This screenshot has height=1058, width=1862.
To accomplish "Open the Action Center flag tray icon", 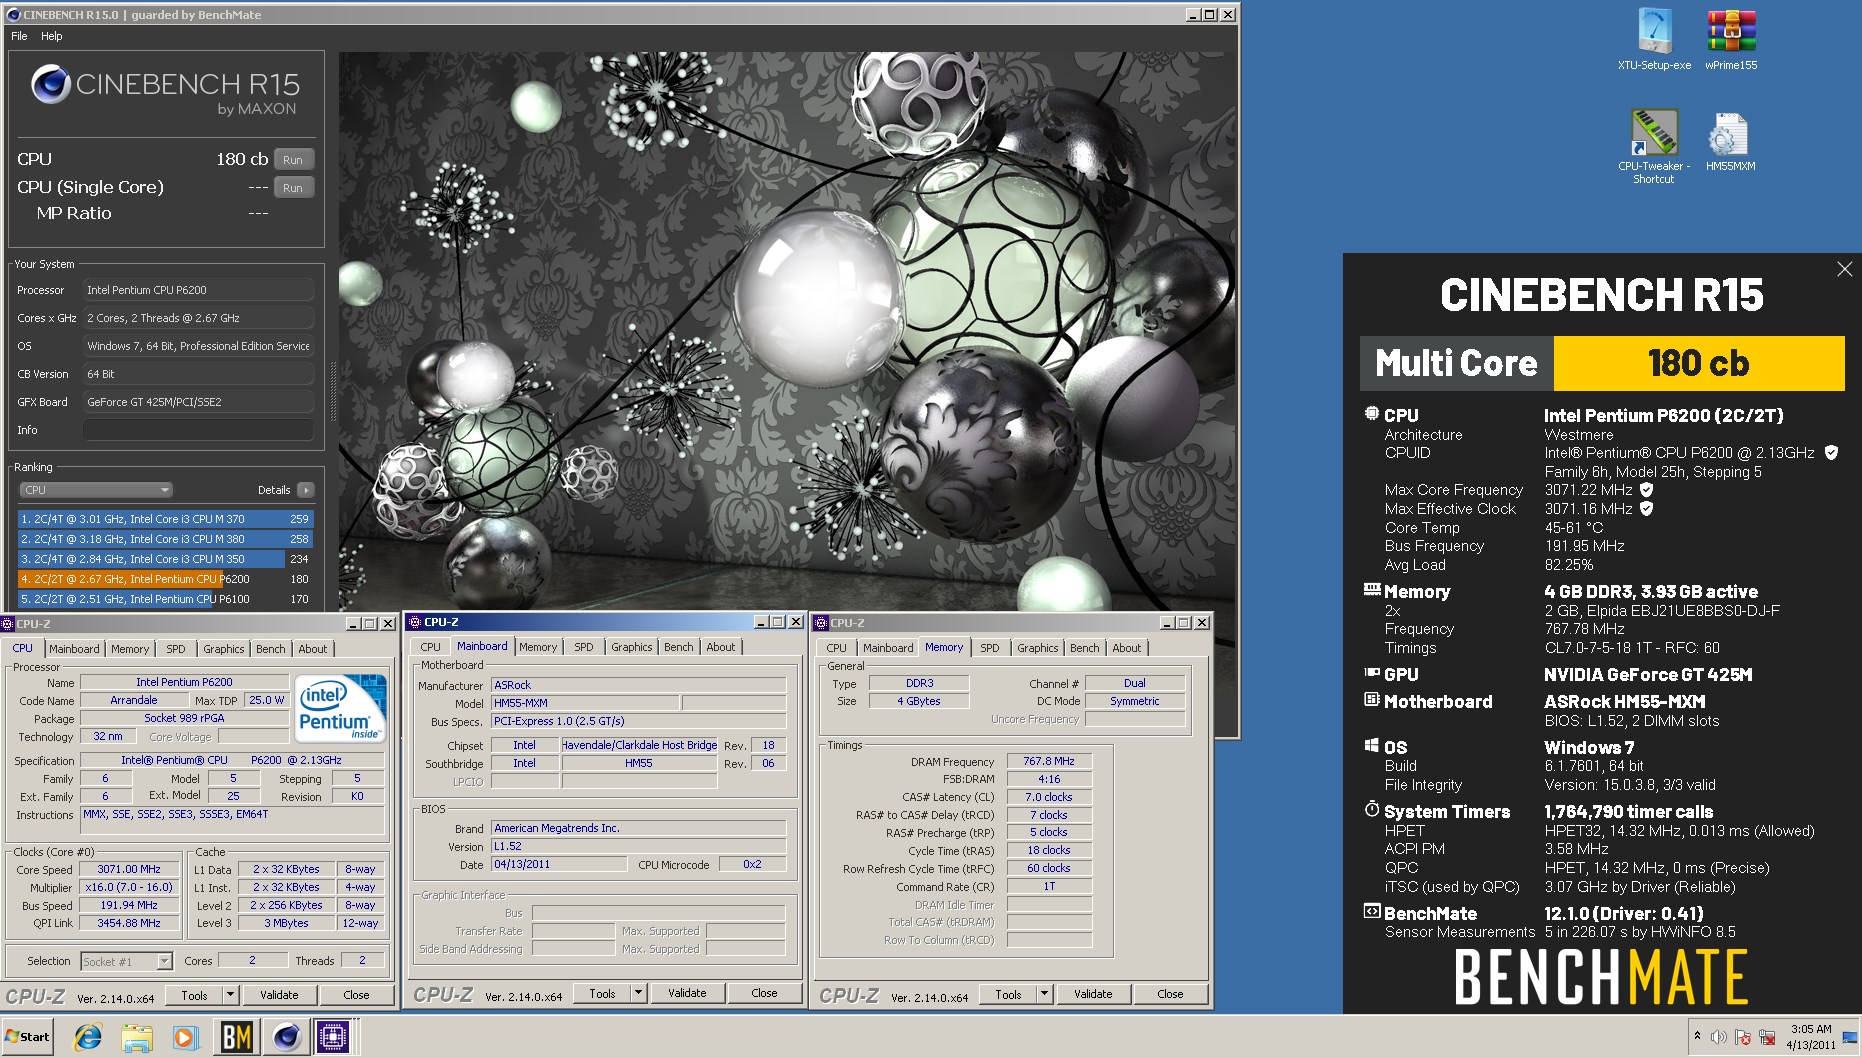I will (x=1743, y=1037).
